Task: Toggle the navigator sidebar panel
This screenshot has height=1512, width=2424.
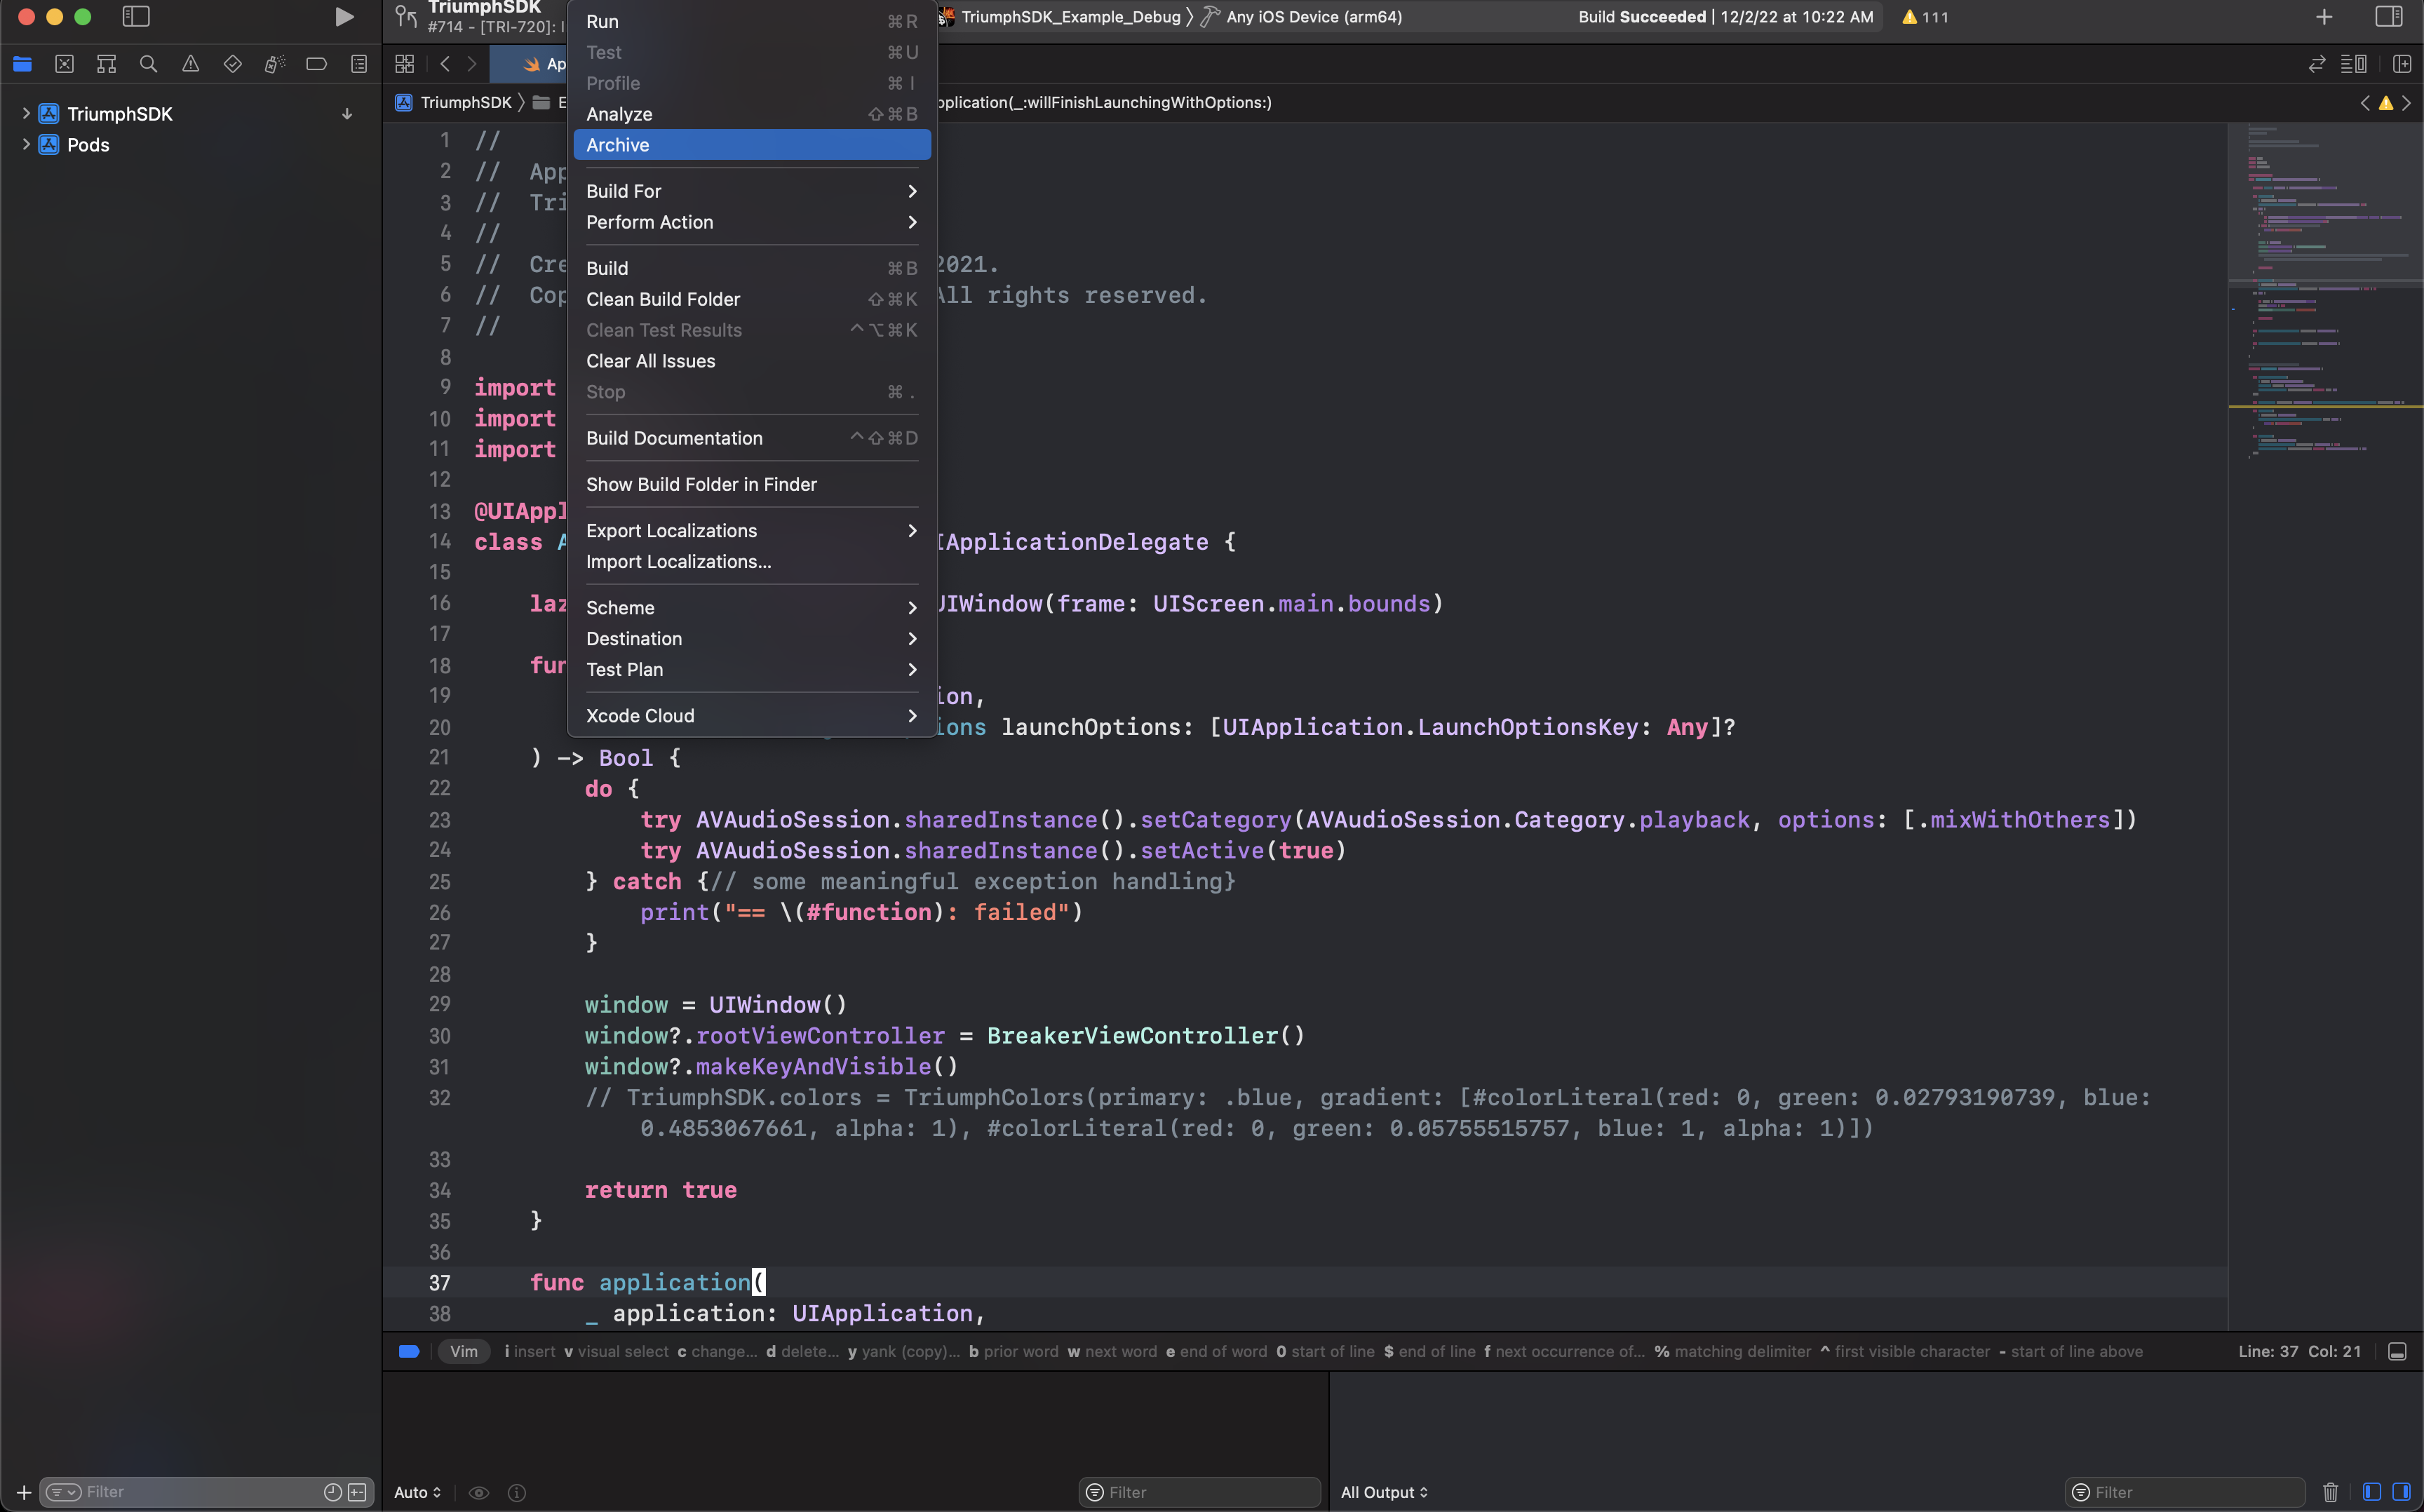Action: tap(135, 17)
